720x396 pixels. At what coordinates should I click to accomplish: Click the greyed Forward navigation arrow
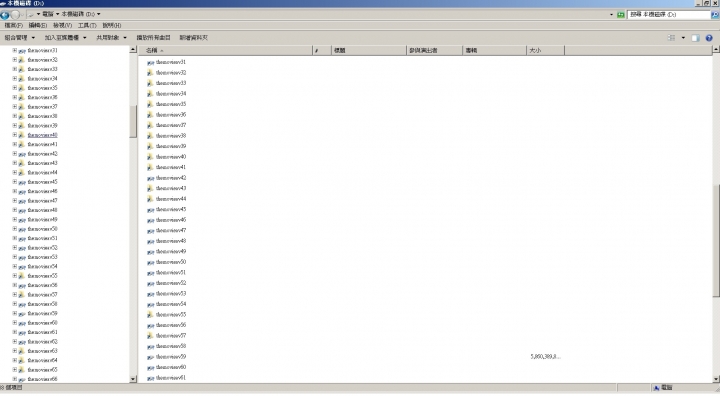pos(15,15)
